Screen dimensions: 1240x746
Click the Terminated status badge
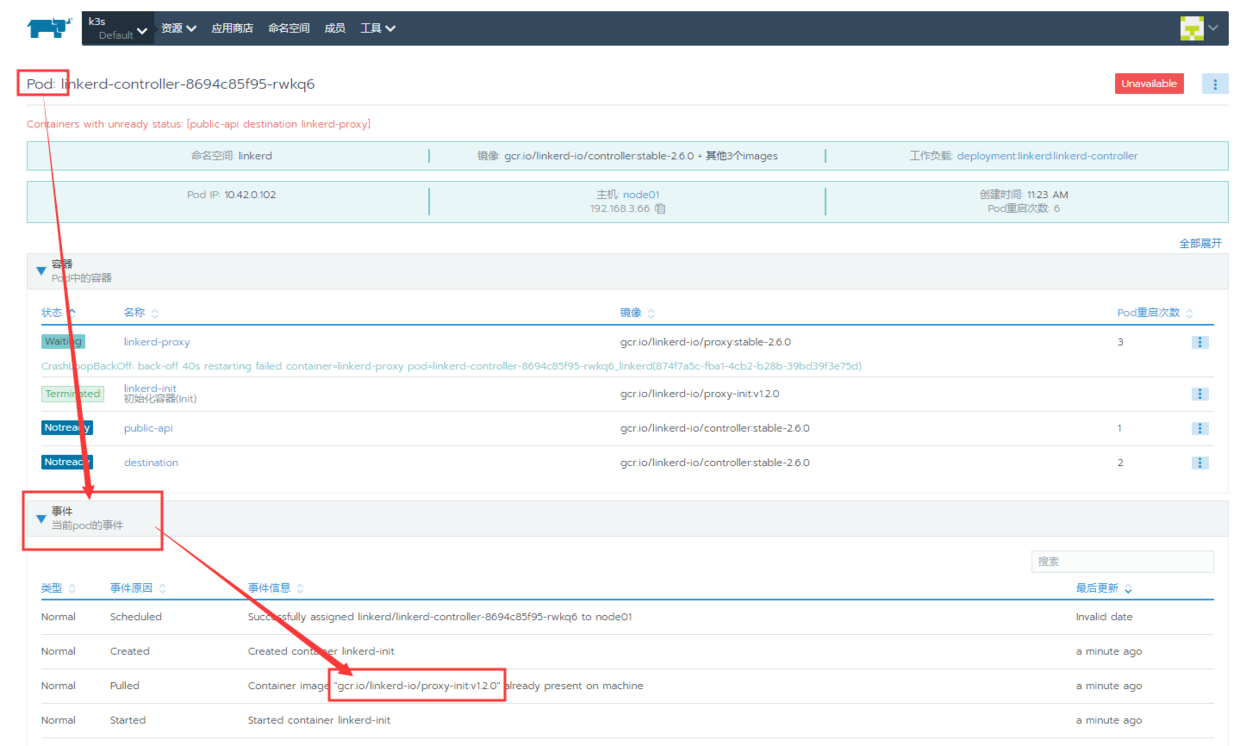tap(73, 394)
